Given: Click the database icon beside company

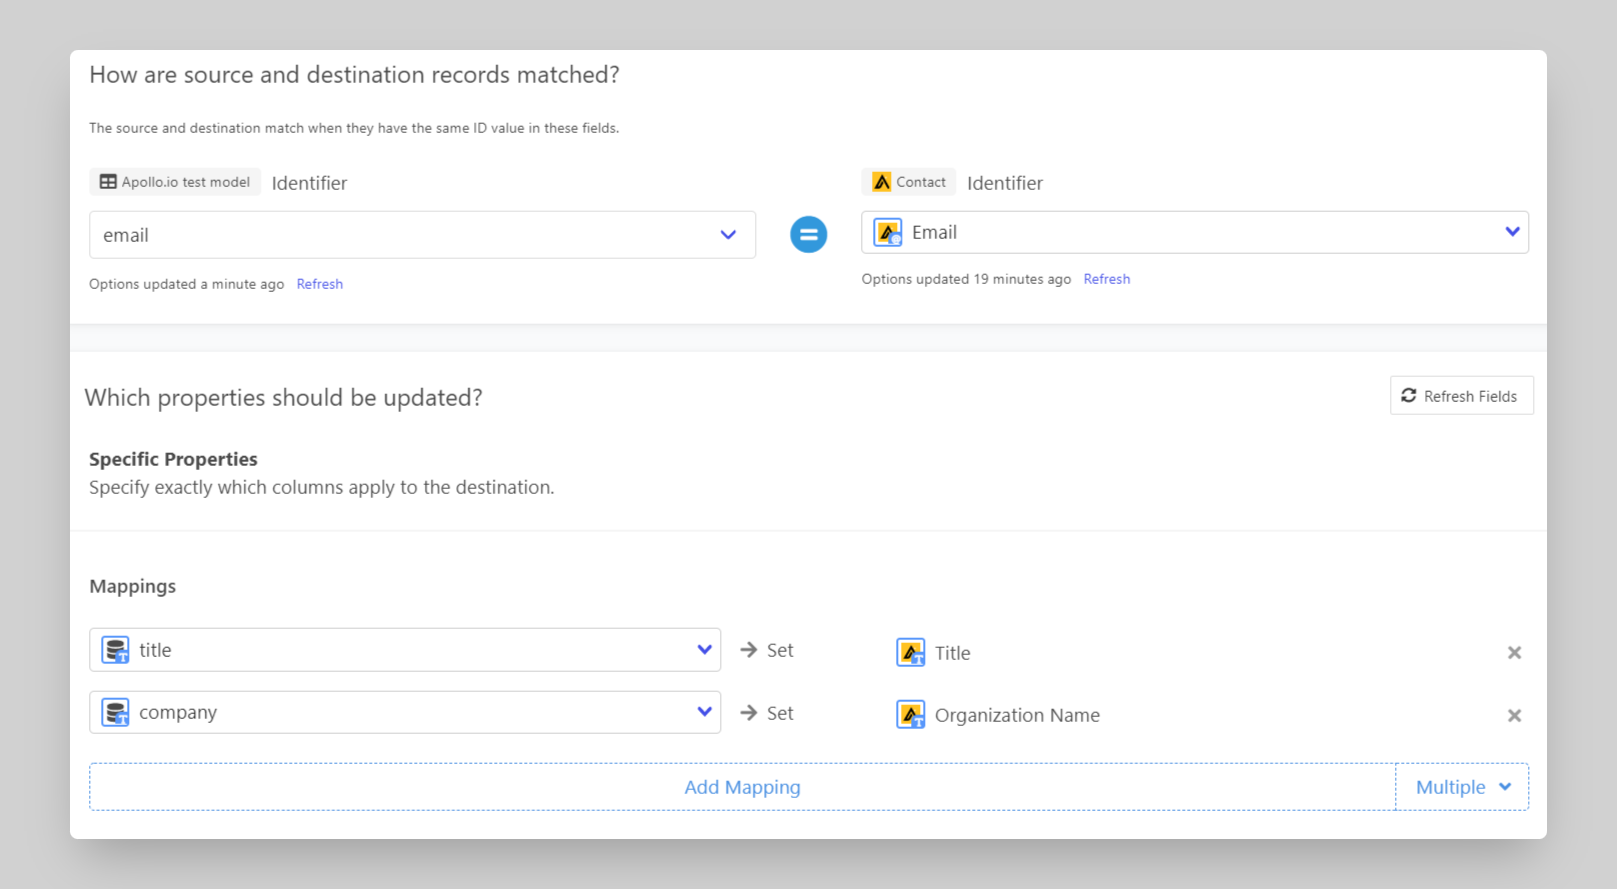Looking at the screenshot, I should [116, 713].
